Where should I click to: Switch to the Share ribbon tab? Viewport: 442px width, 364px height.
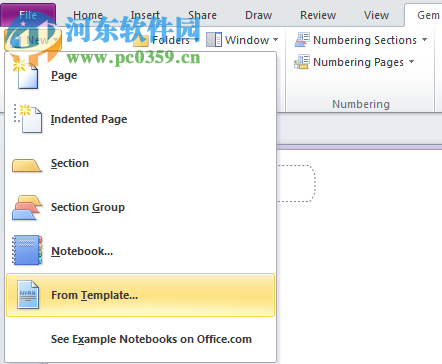[x=202, y=15]
